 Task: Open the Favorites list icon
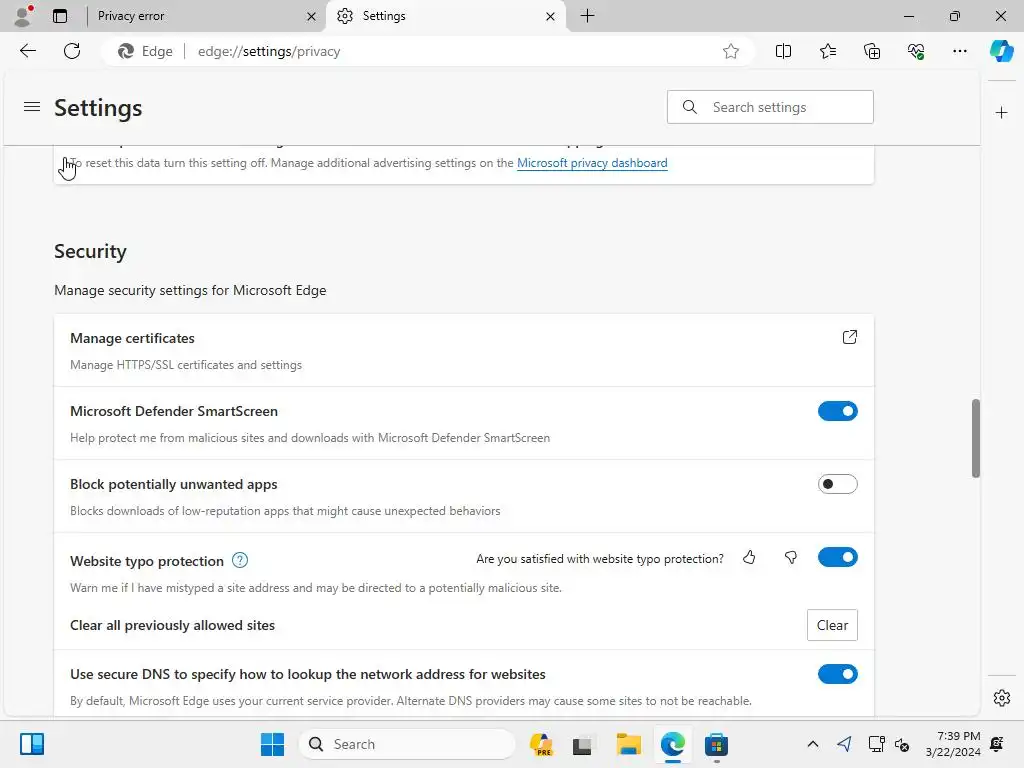tap(827, 51)
